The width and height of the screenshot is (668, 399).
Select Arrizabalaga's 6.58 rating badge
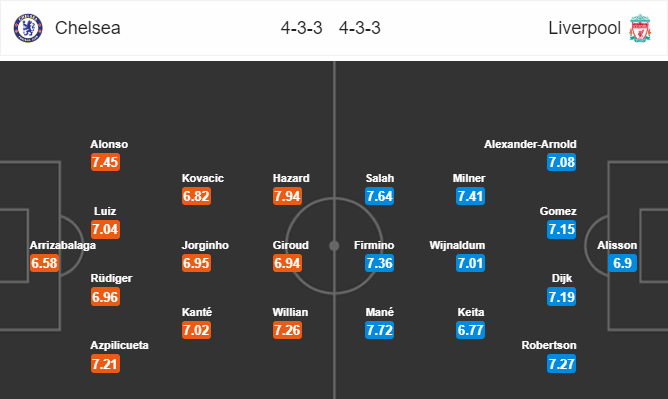(44, 263)
